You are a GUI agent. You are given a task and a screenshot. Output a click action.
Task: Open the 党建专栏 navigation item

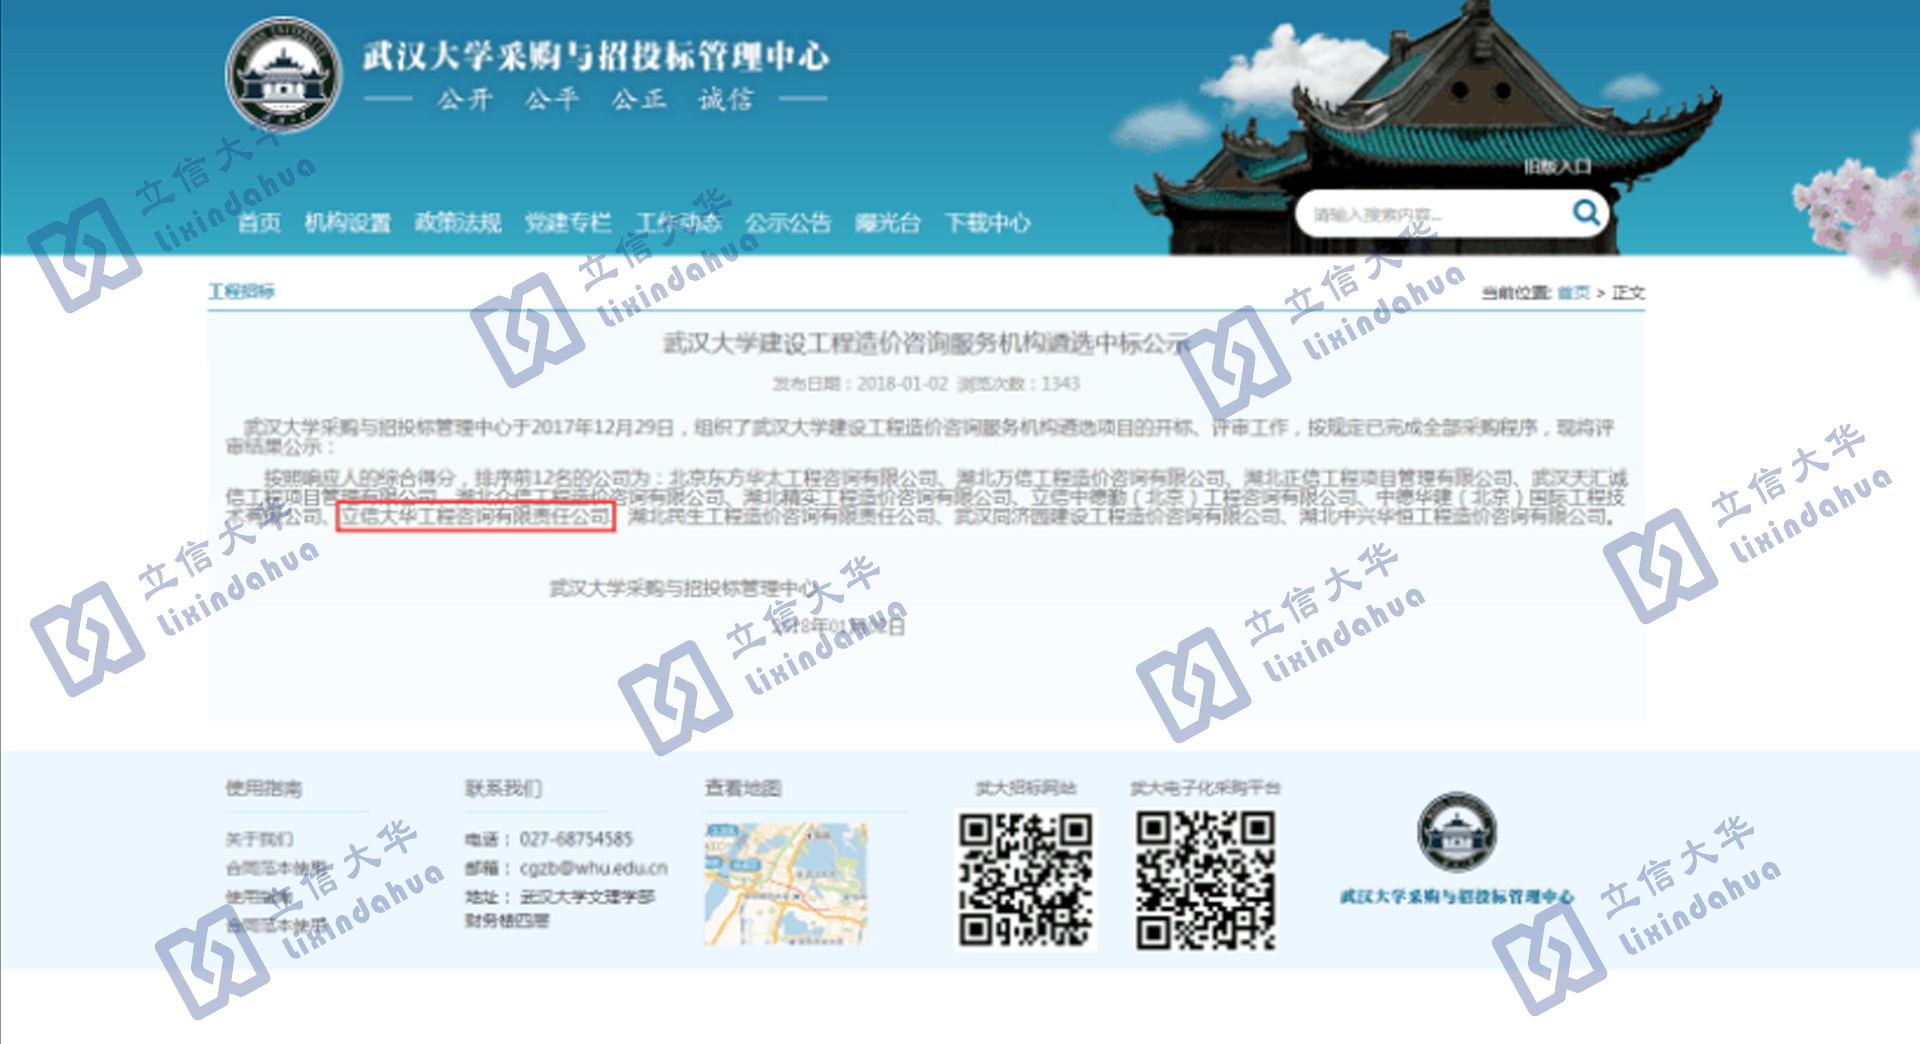[x=568, y=223]
